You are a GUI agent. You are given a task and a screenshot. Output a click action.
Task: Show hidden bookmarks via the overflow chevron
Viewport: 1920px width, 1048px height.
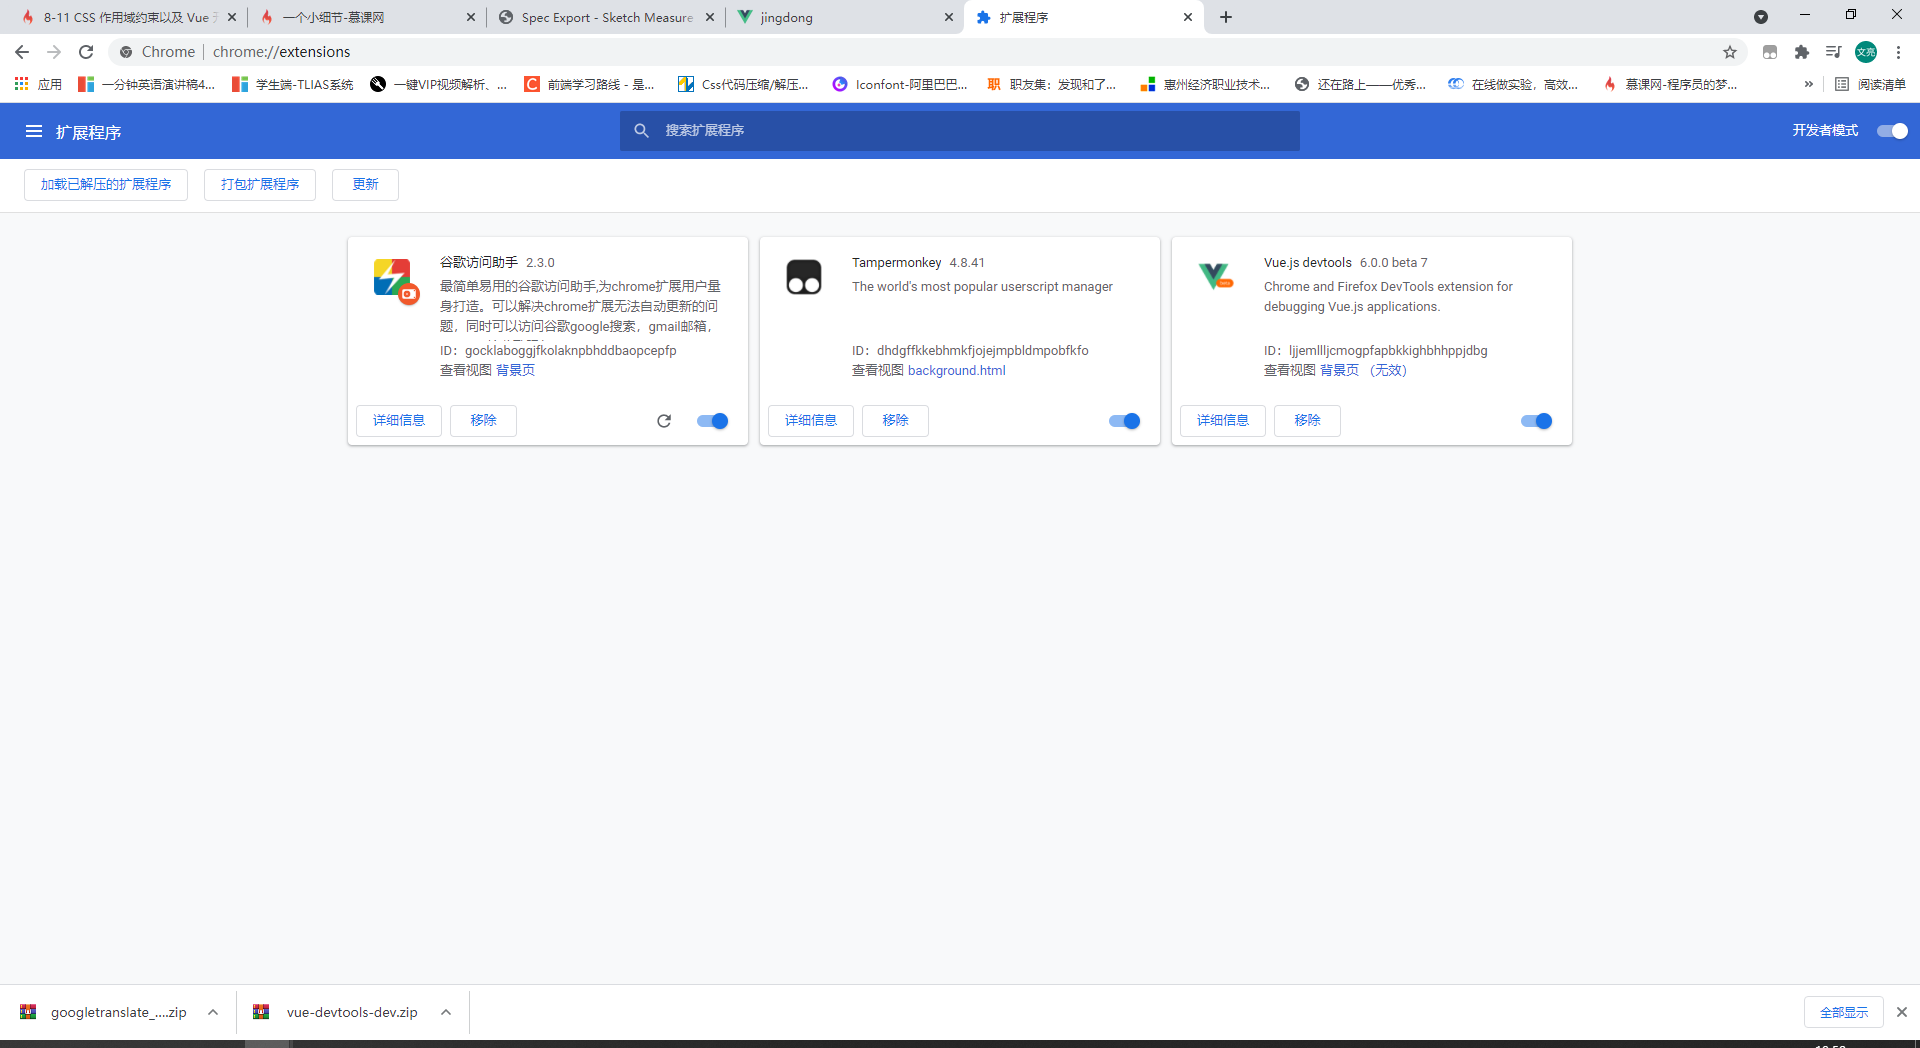1808,85
